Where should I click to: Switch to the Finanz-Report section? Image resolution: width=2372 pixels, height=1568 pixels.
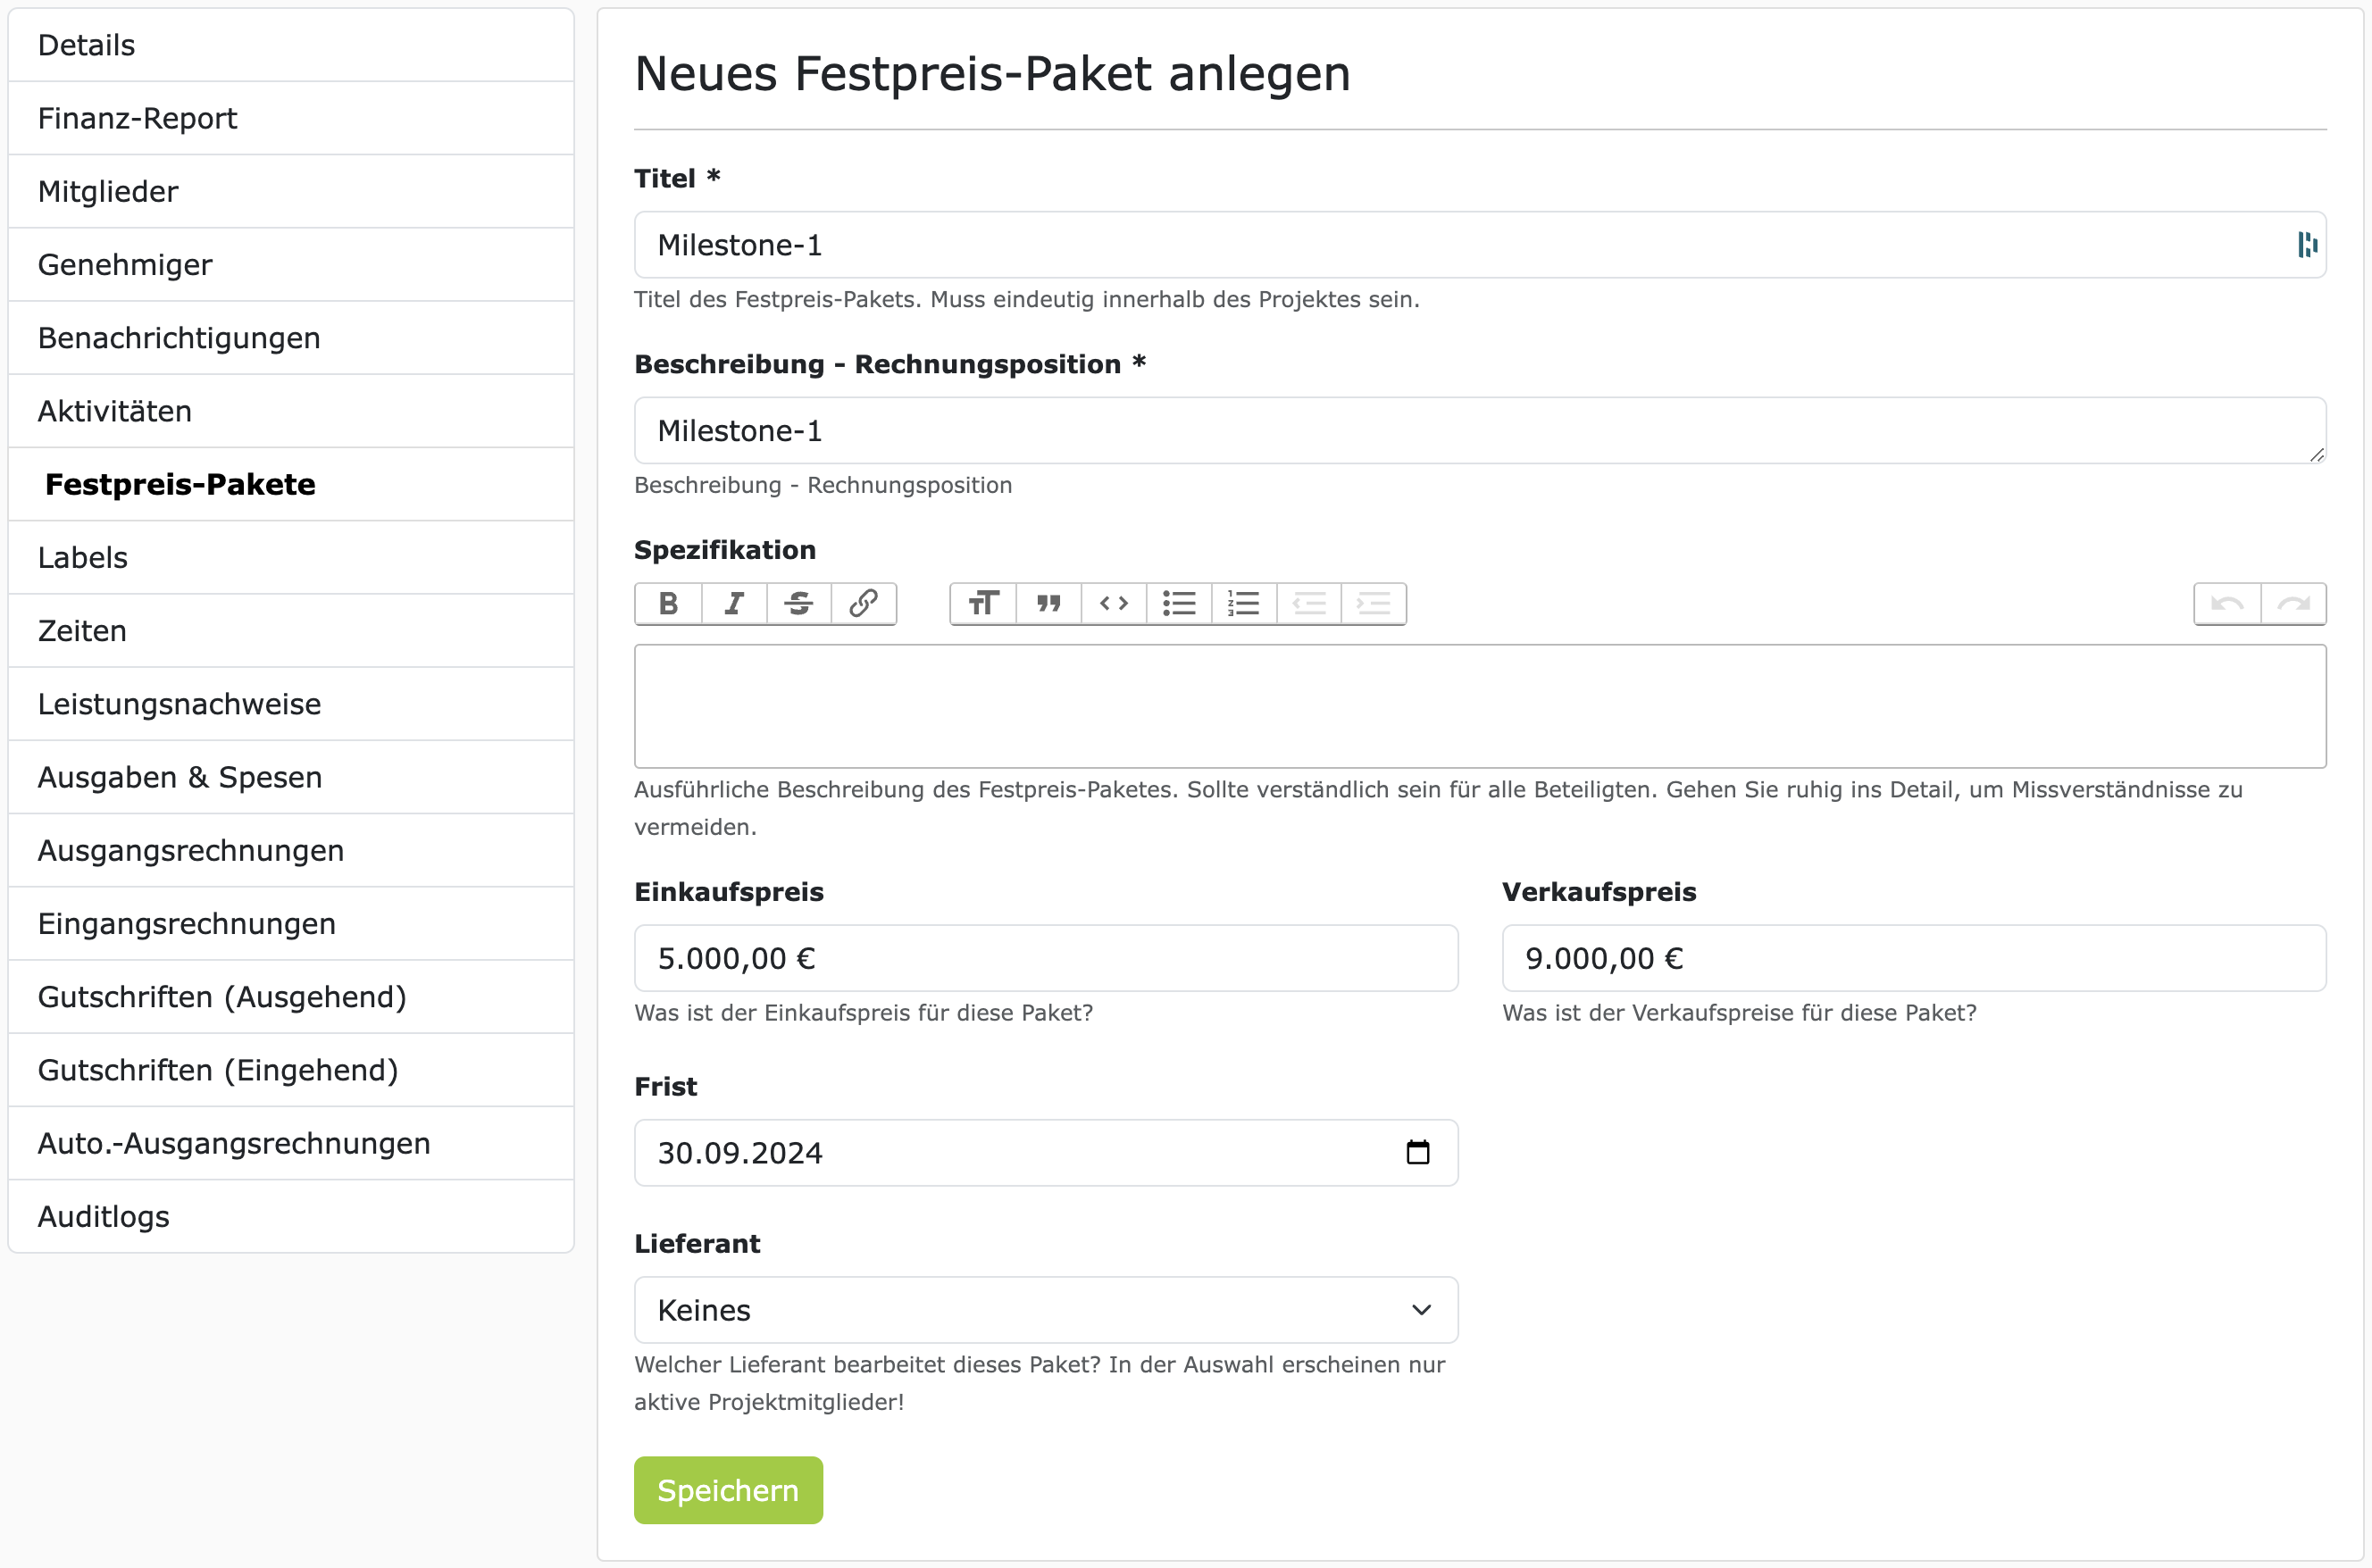click(x=137, y=117)
